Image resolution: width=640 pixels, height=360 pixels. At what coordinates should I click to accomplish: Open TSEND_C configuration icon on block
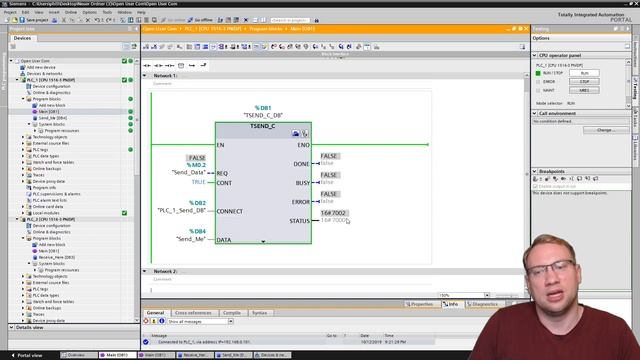pos(296,133)
